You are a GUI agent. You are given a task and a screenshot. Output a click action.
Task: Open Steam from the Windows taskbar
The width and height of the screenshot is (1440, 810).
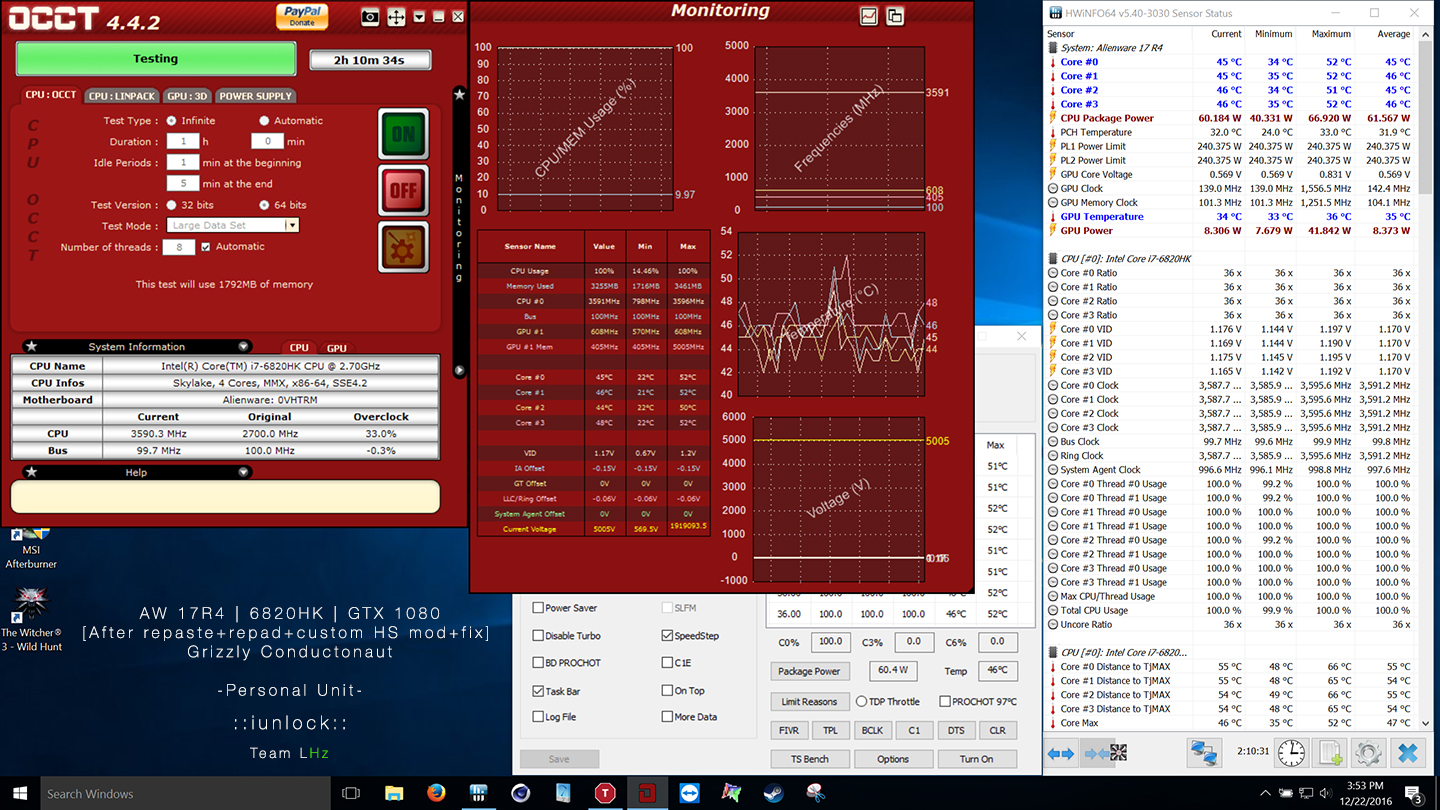(773, 793)
